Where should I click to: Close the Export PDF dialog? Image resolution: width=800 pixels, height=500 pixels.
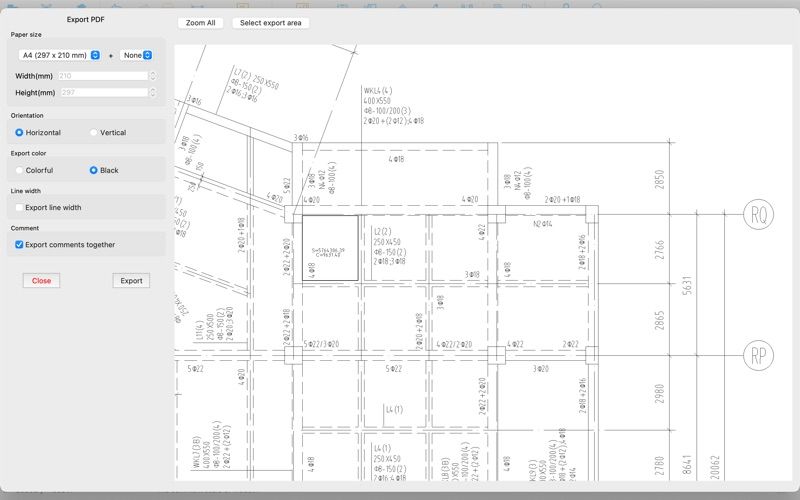[41, 281]
